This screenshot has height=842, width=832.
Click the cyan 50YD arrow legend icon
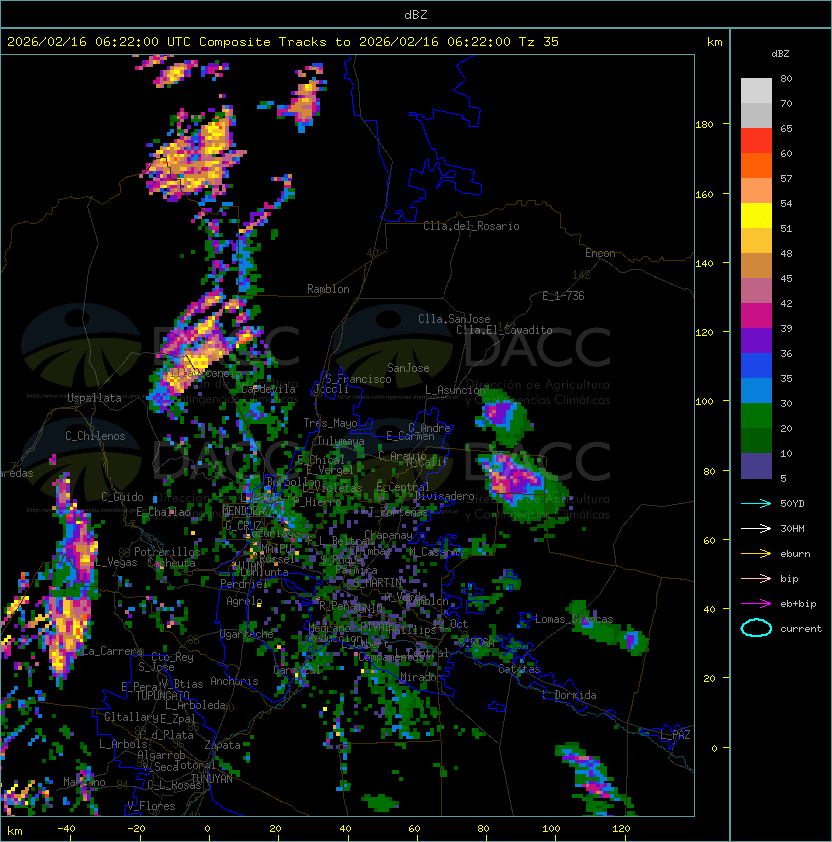coord(756,504)
